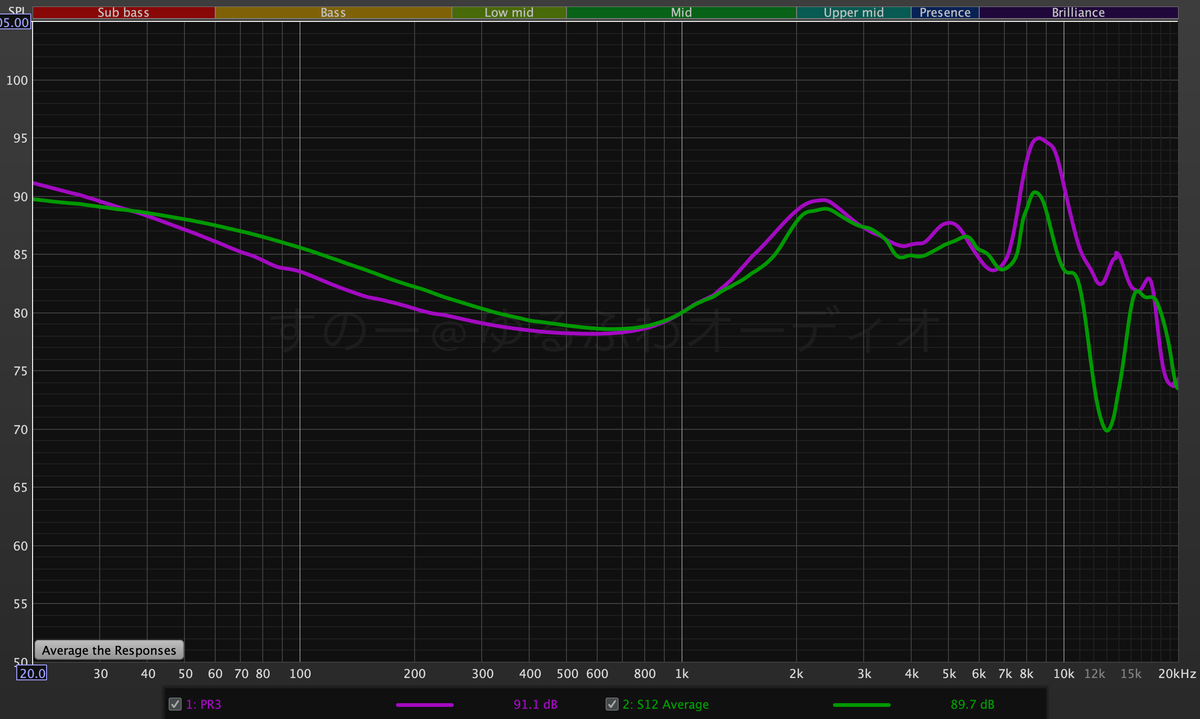Click the 20.0 start frequency field

[32, 673]
